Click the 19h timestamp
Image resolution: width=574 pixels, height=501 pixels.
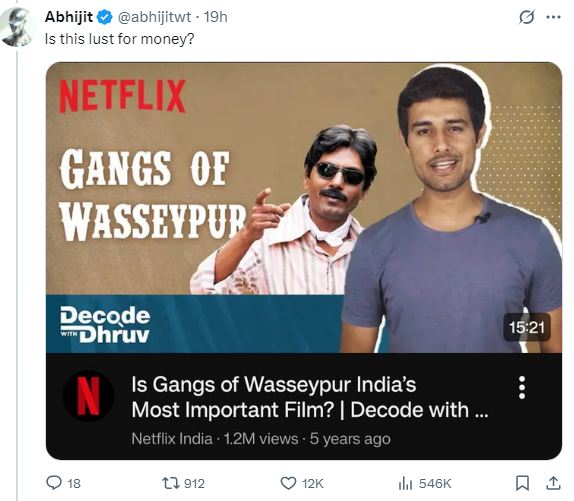point(215,17)
